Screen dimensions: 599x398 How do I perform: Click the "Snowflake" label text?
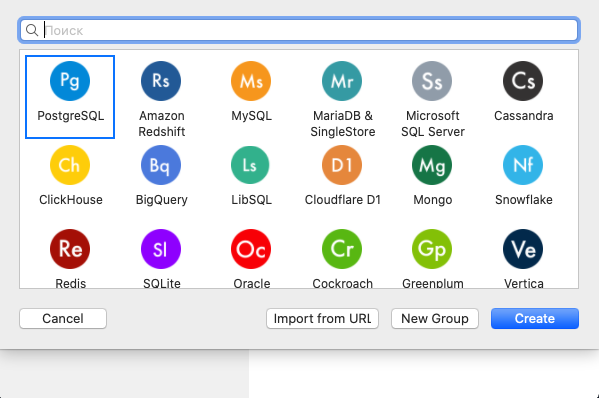524,200
